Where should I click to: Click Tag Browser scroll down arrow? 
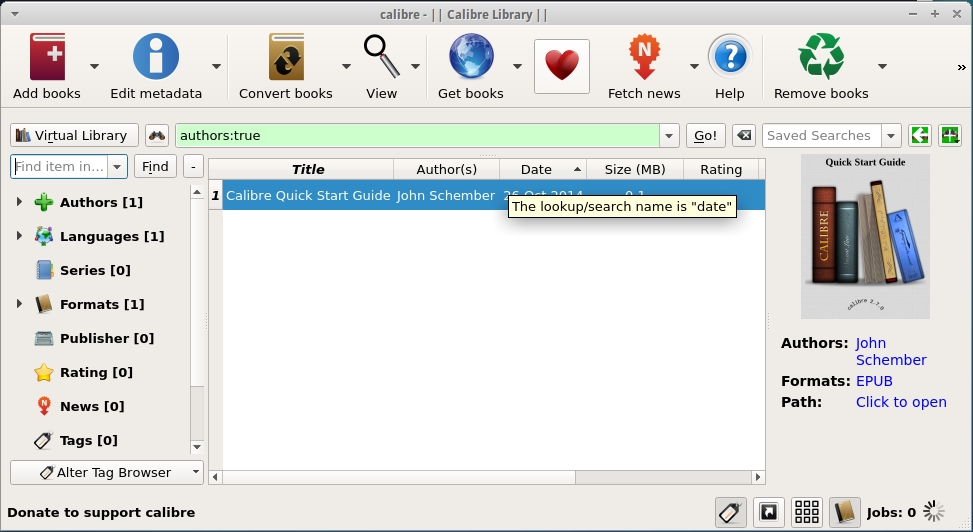(x=197, y=446)
